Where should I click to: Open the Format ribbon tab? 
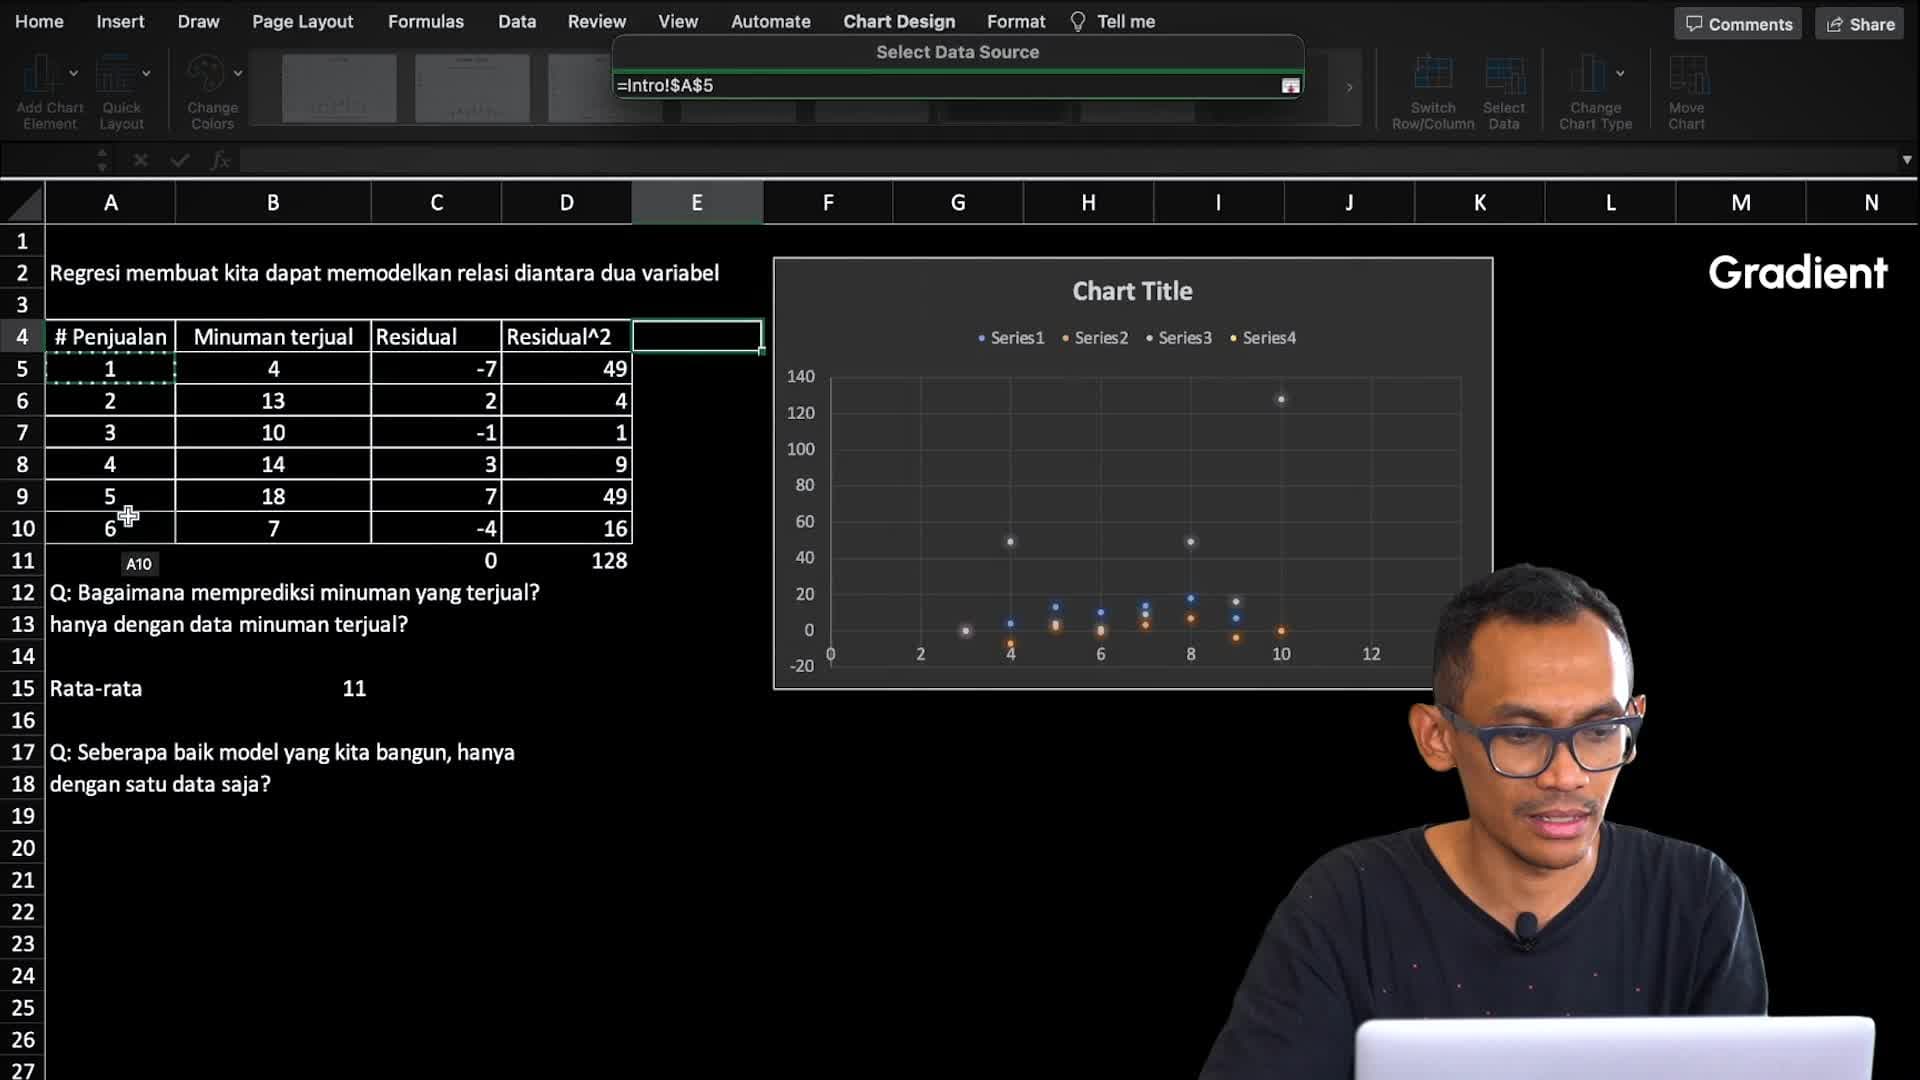click(1015, 21)
